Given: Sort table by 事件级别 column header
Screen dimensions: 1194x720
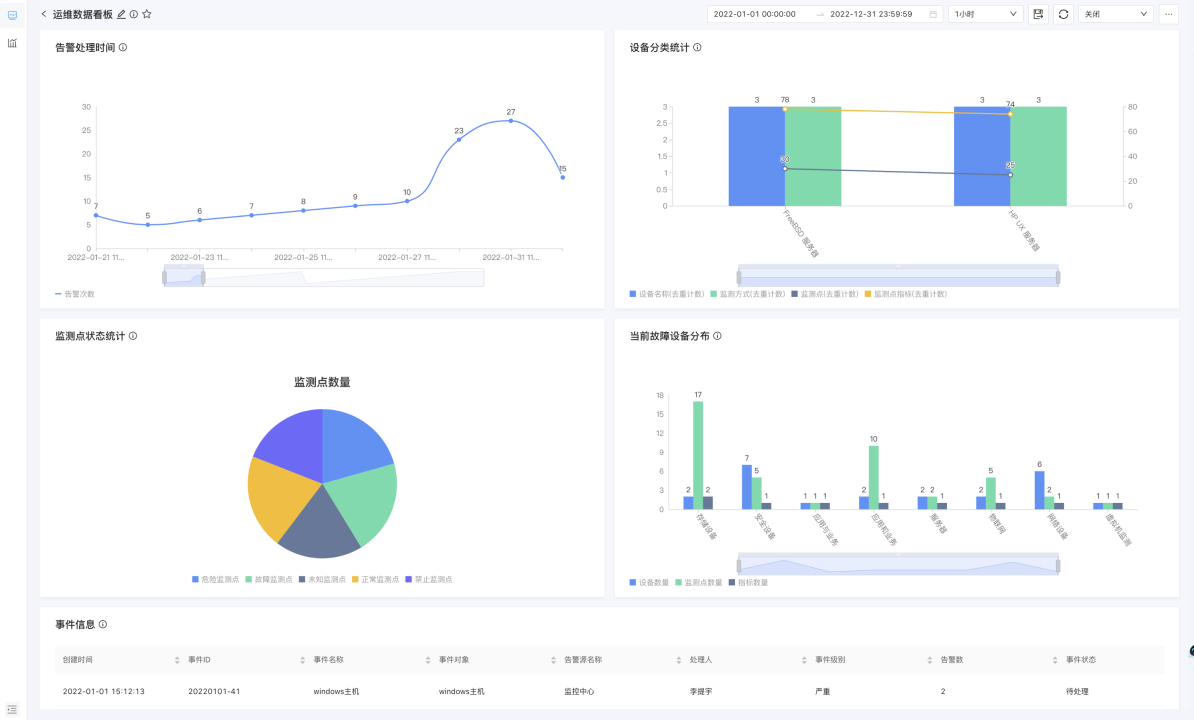Looking at the screenshot, I should 831,660.
